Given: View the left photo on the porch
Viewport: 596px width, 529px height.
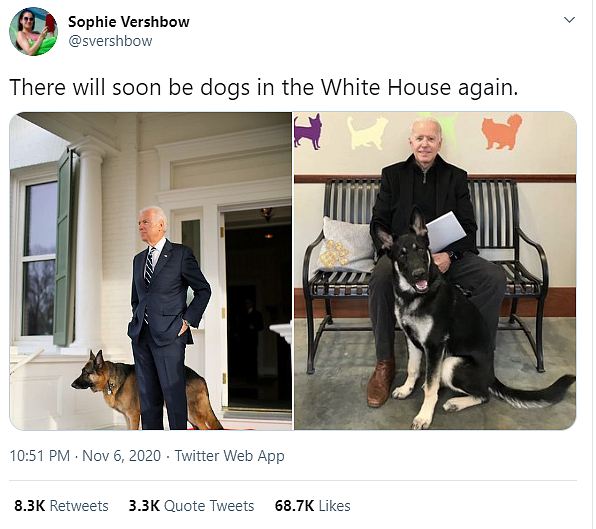Looking at the screenshot, I should click(x=151, y=271).
